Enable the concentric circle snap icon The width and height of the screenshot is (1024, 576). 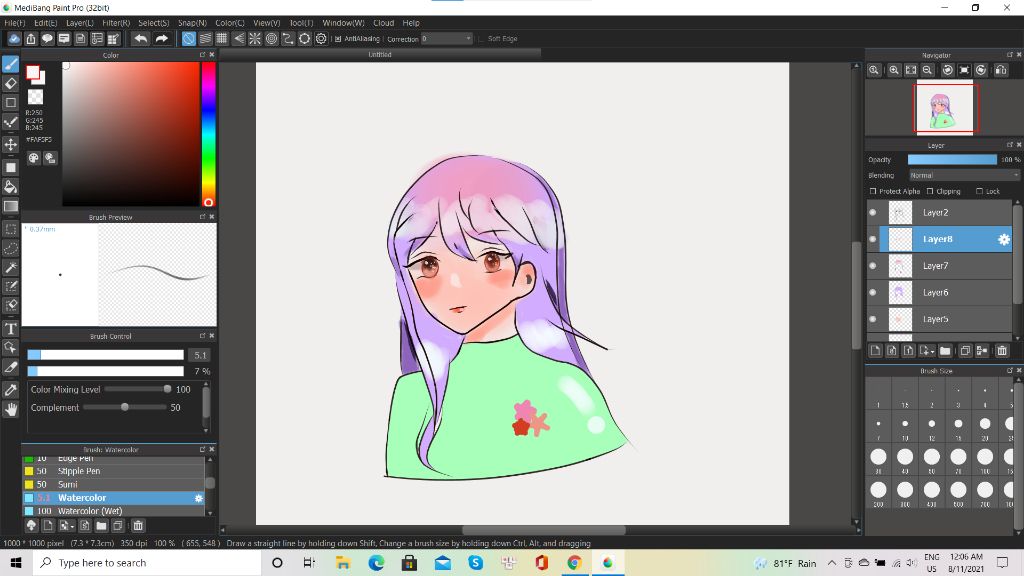272,39
